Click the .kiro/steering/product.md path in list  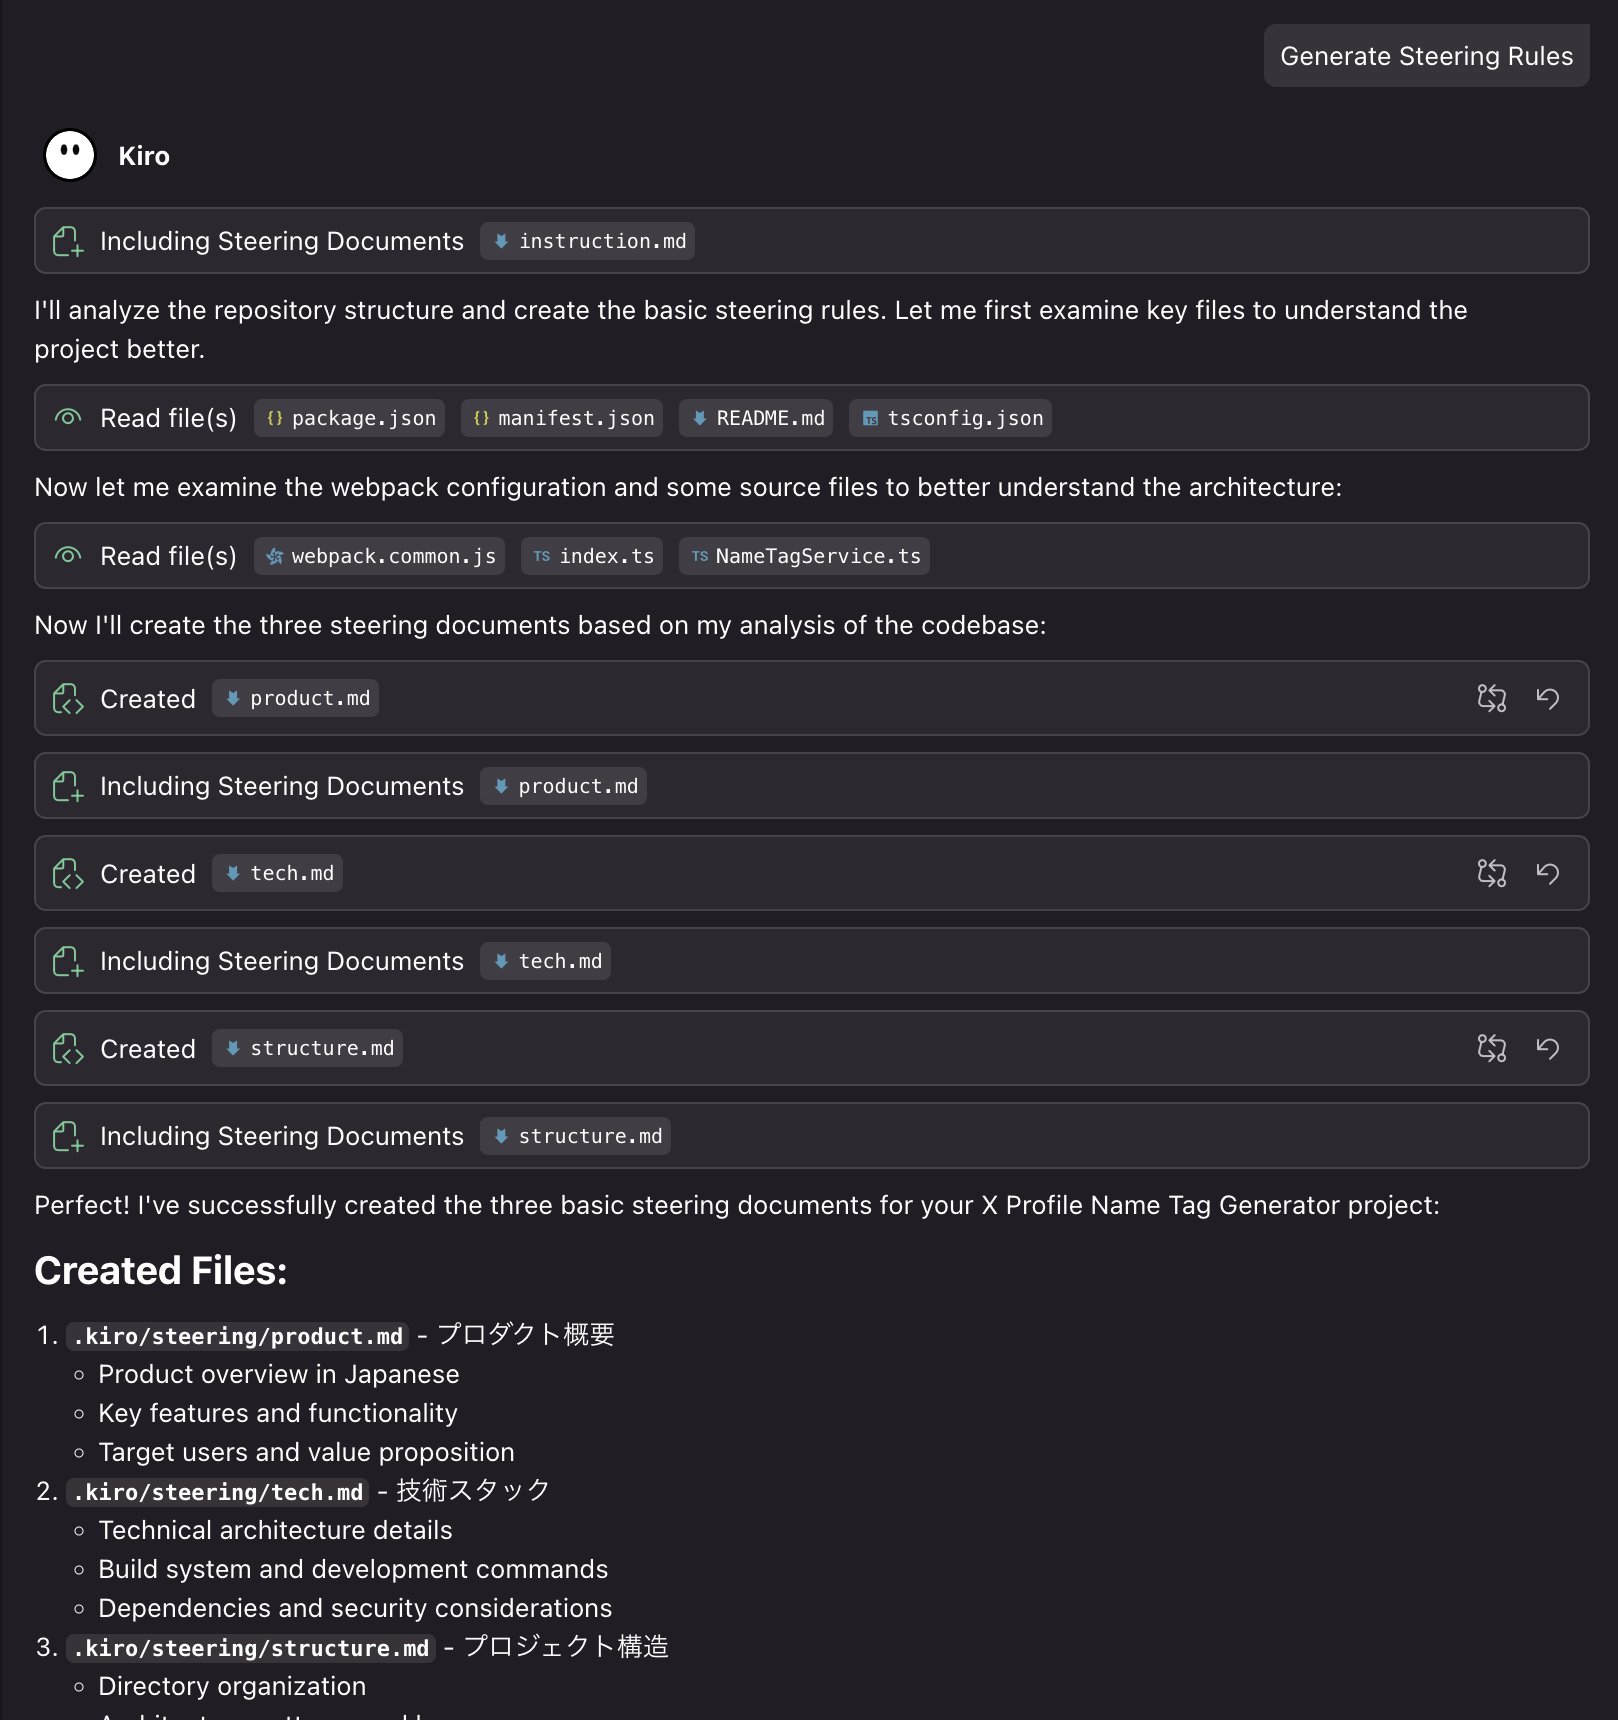pos(238,1336)
